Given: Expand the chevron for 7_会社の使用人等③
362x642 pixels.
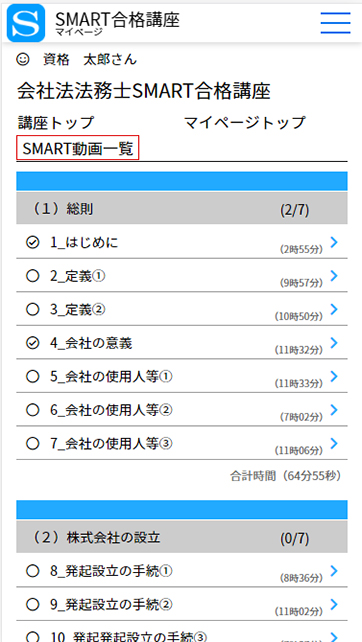Looking at the screenshot, I should [x=334, y=443].
